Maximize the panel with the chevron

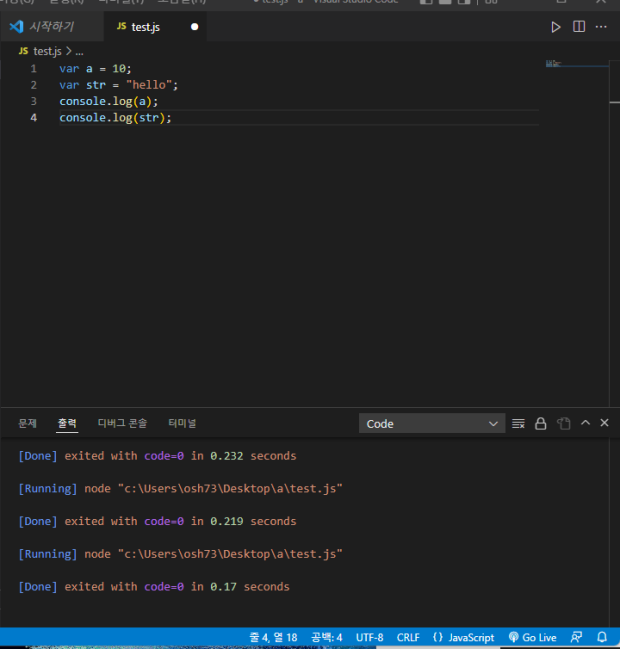585,423
